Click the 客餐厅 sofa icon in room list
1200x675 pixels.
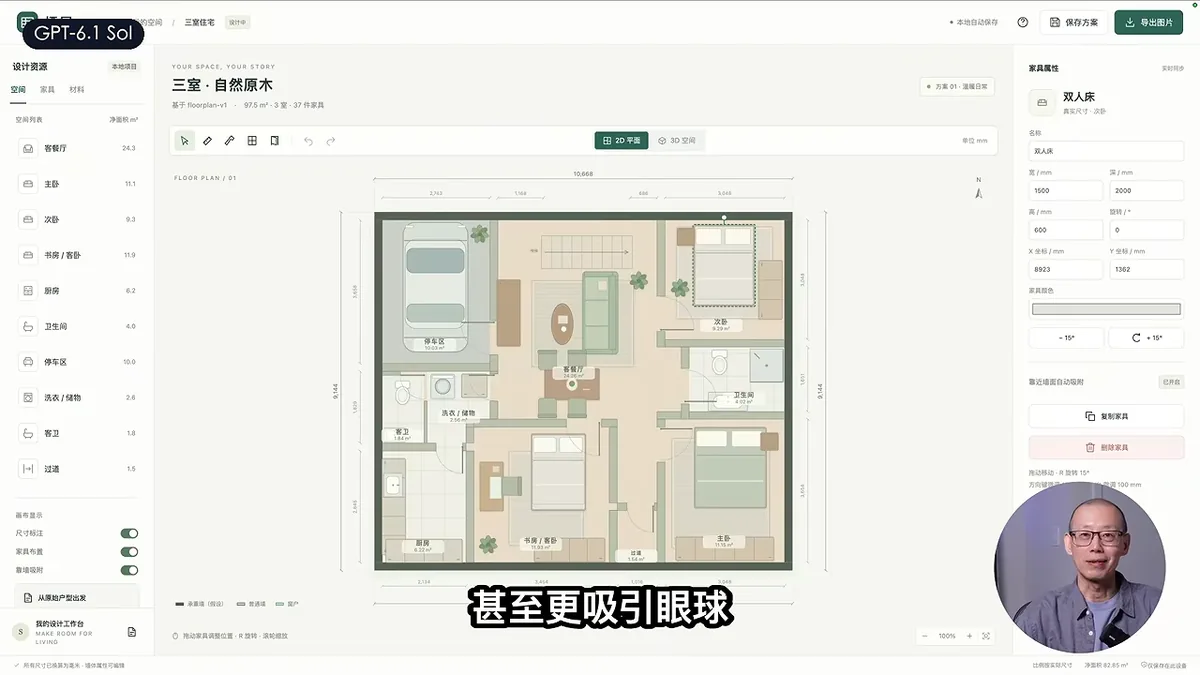[x=27, y=148]
